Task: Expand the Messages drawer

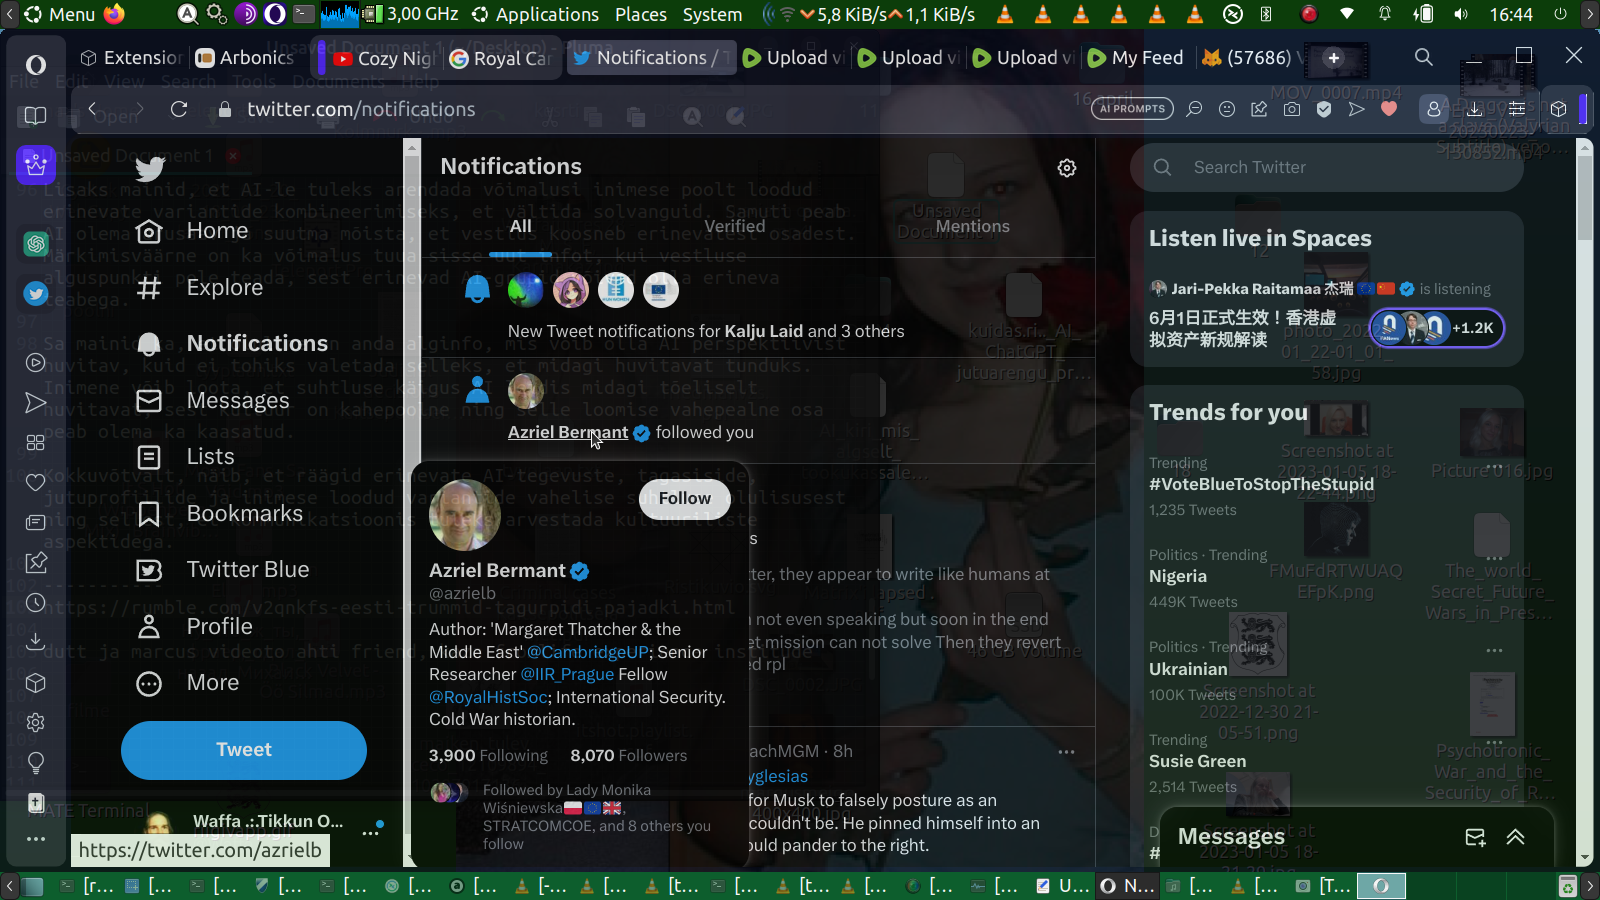Action: (1516, 837)
